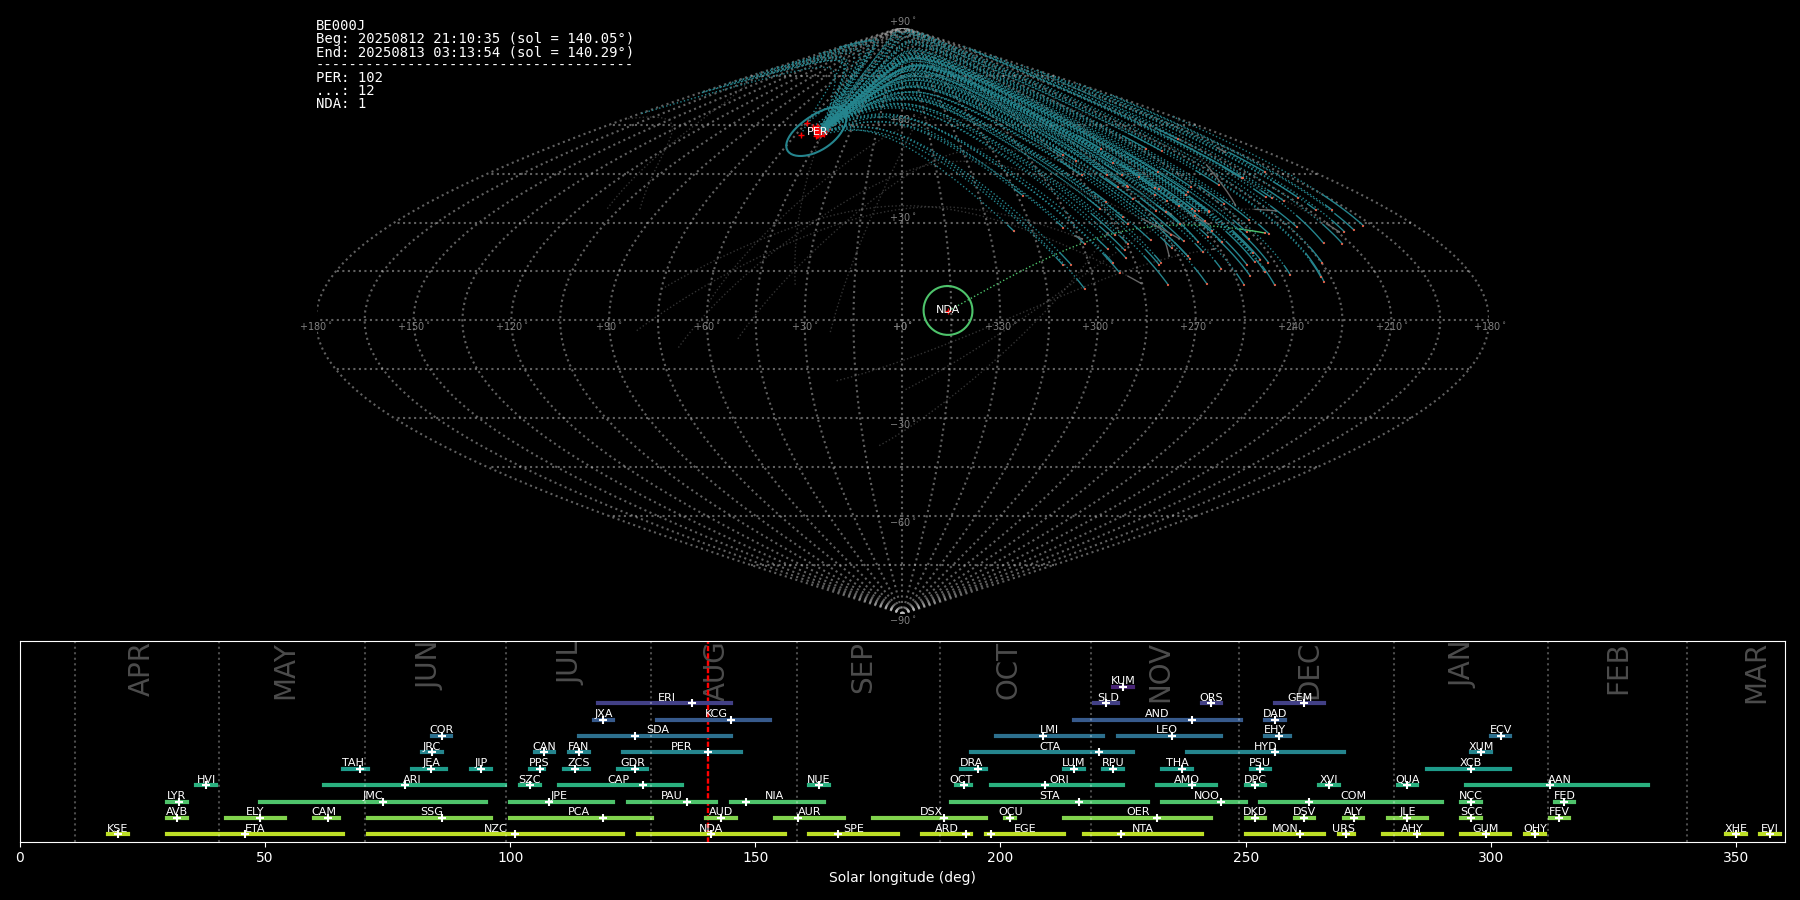This screenshot has height=900, width=1800.
Task: Click the NTA shower label
Action: coord(1142,829)
